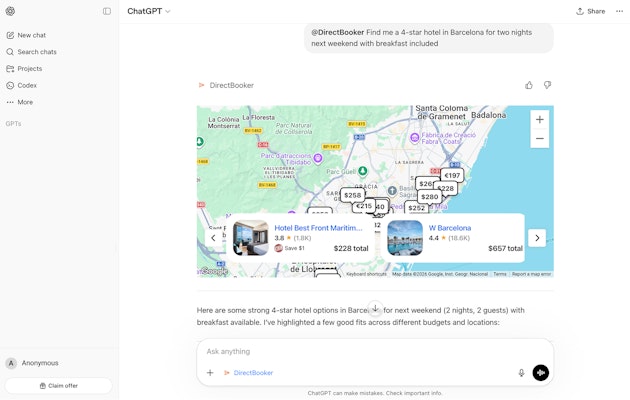Give a thumbs up to the DirectBooker response
This screenshot has height=400, width=630.
click(x=529, y=85)
